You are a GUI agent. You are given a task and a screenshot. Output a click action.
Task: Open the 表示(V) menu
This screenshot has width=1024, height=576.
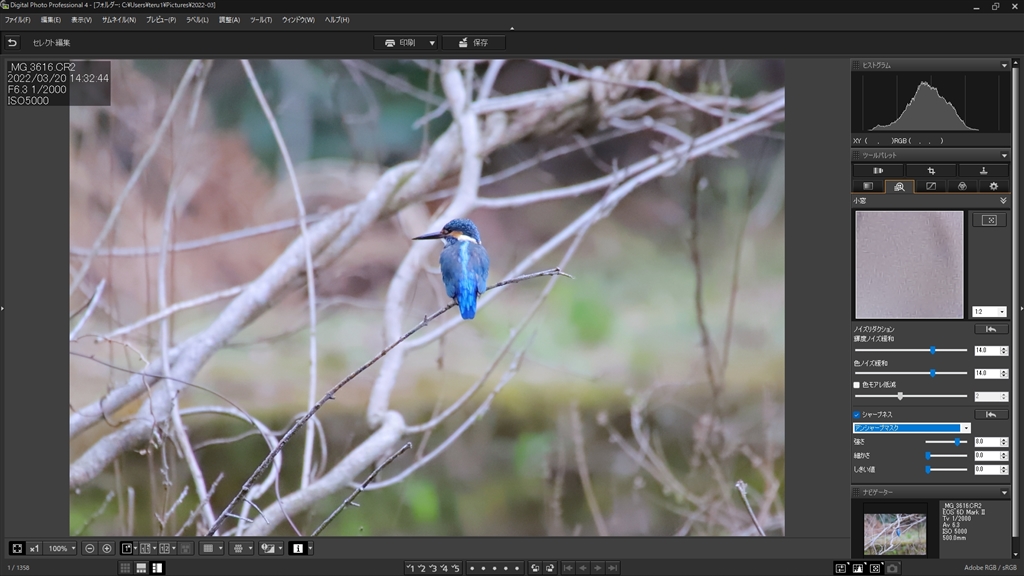click(81, 20)
